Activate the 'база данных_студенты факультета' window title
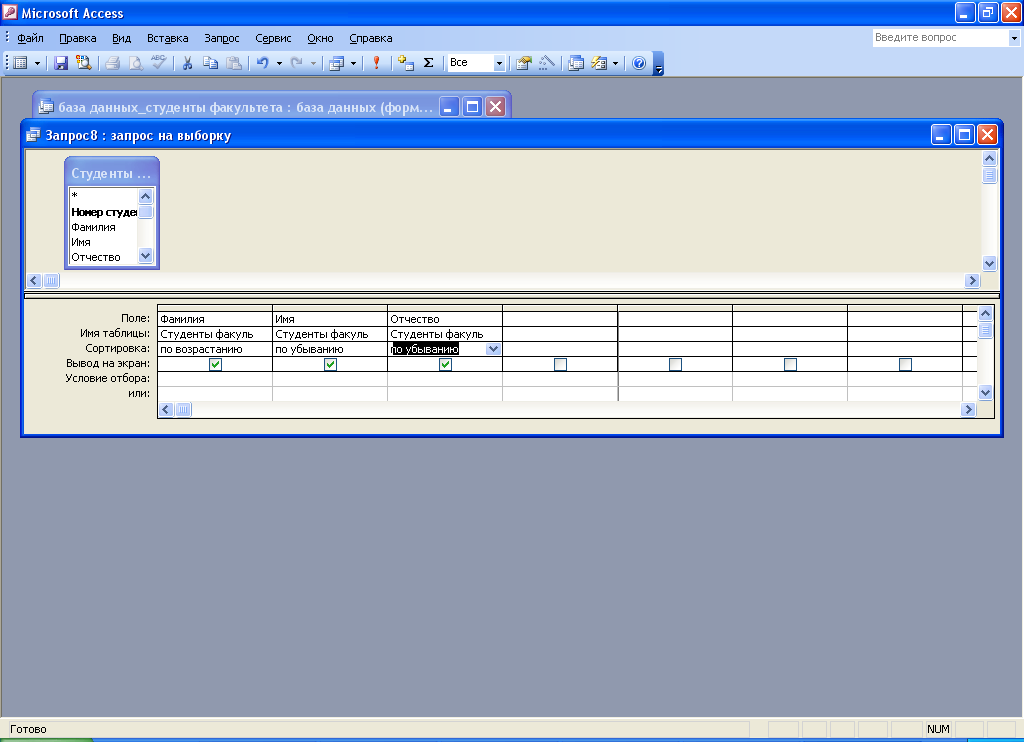Image resolution: width=1024 pixels, height=742 pixels. [245, 107]
